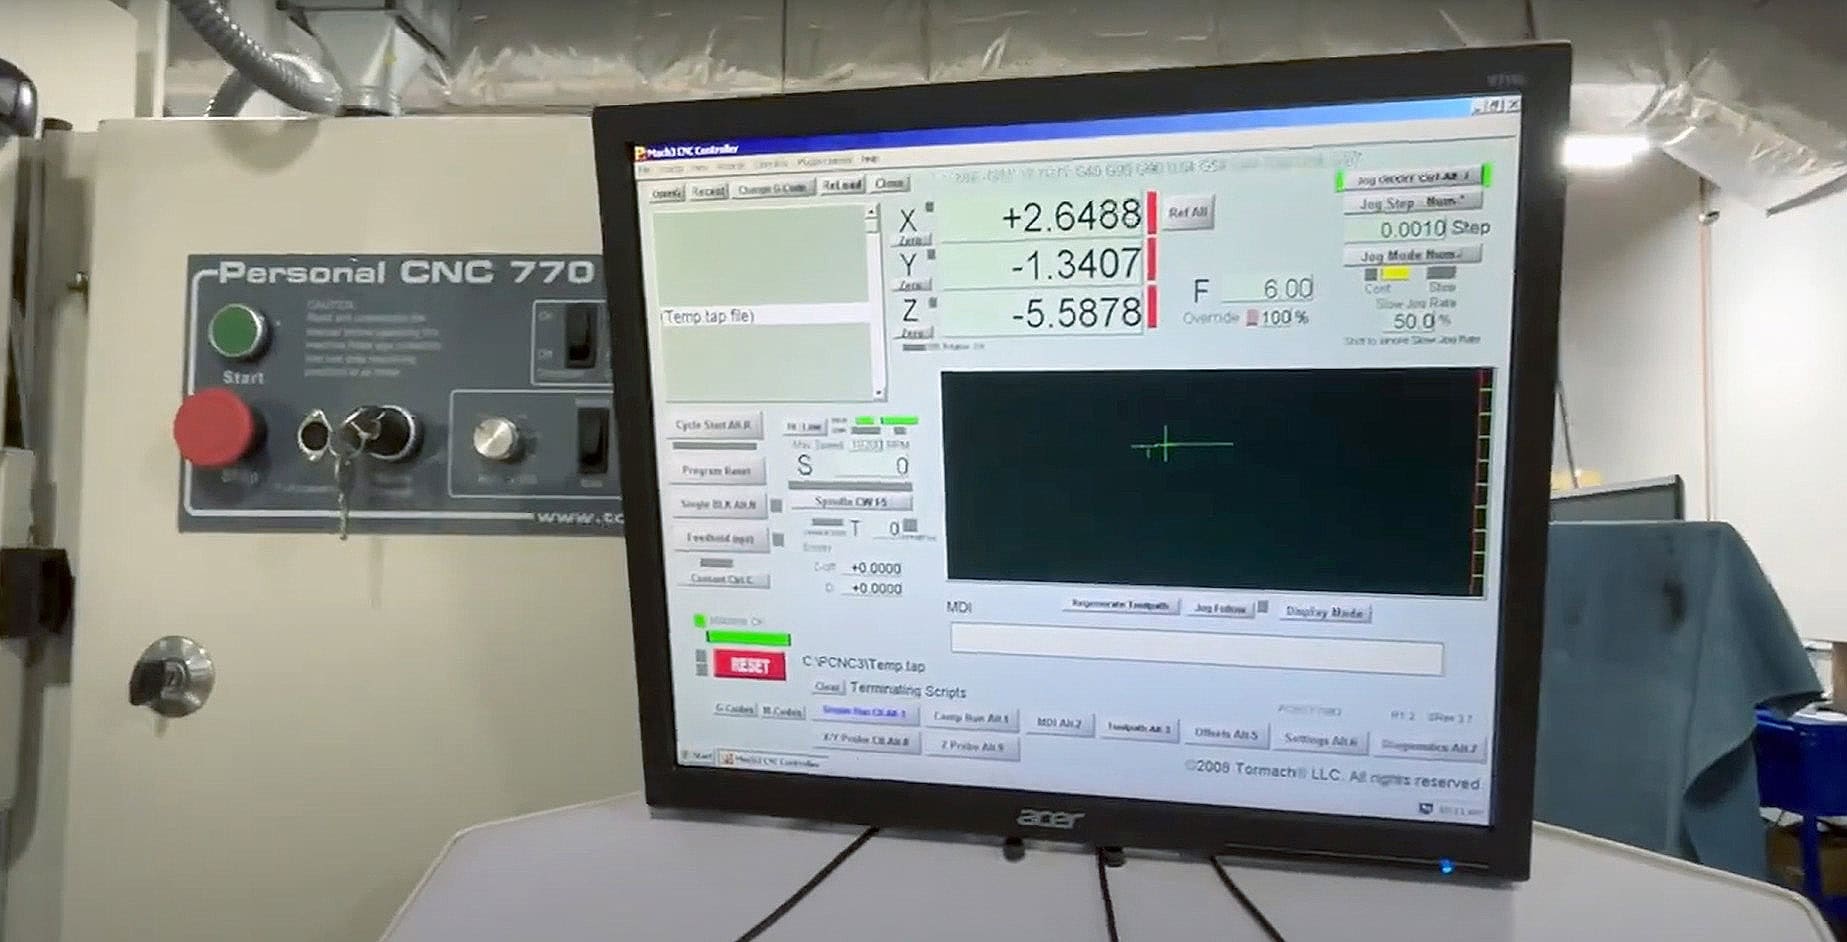Click the Jog Mode Num- button
The width and height of the screenshot is (1847, 942).
[1411, 255]
